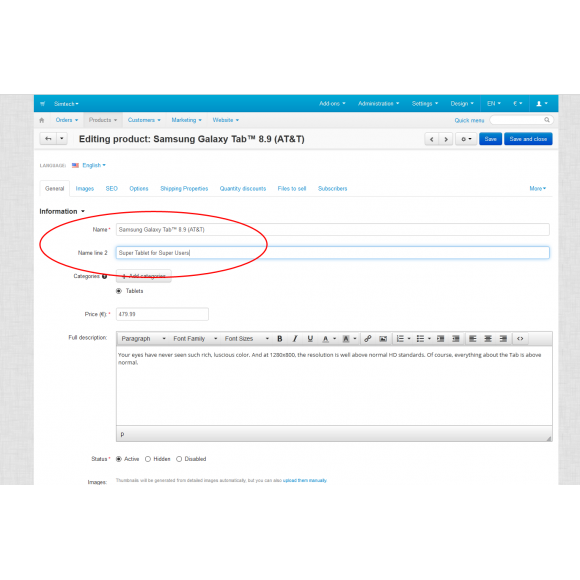Insert image in description editor
Screen dimensions: 580x580
[x=383, y=338]
